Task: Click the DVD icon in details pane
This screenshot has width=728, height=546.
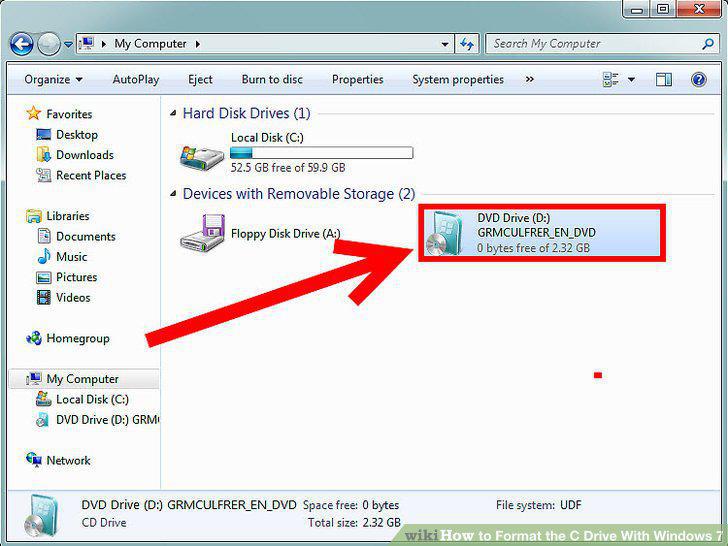Action: pos(40,516)
